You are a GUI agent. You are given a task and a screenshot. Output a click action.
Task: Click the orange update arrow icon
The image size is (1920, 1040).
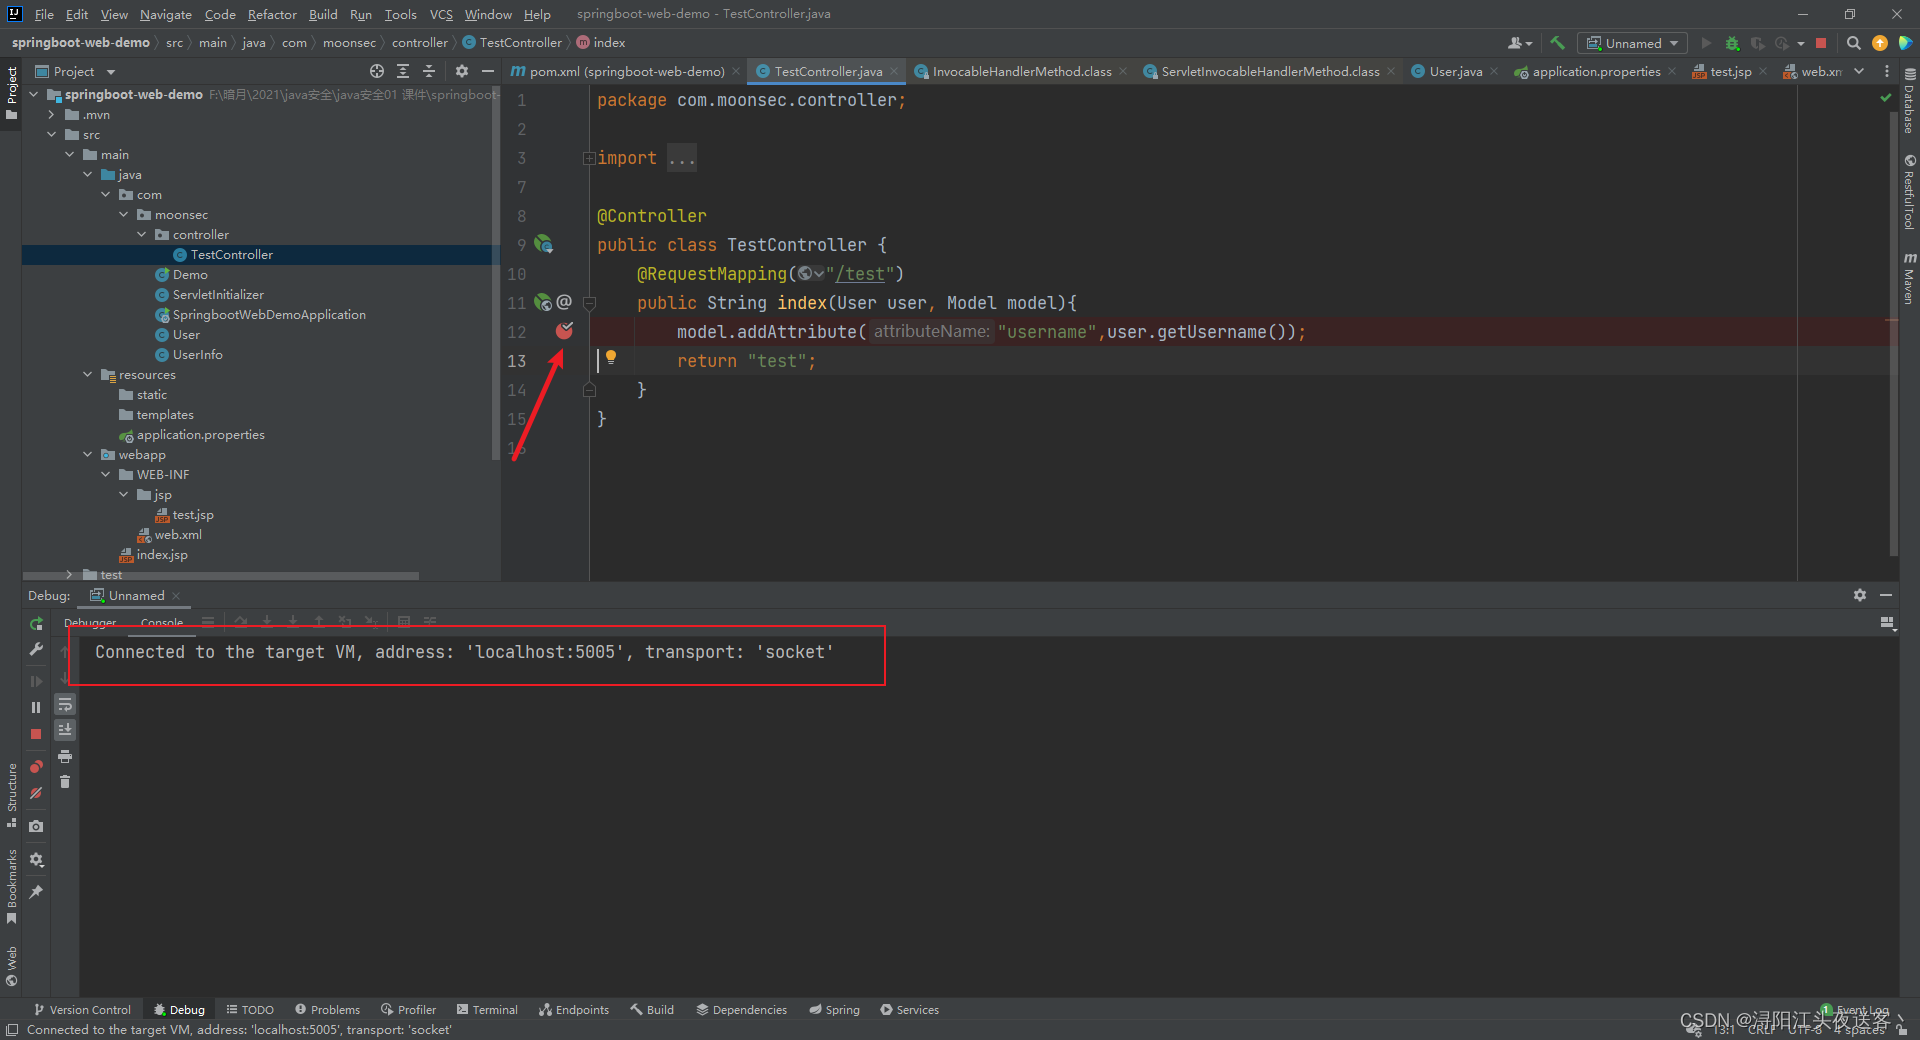pos(1879,43)
